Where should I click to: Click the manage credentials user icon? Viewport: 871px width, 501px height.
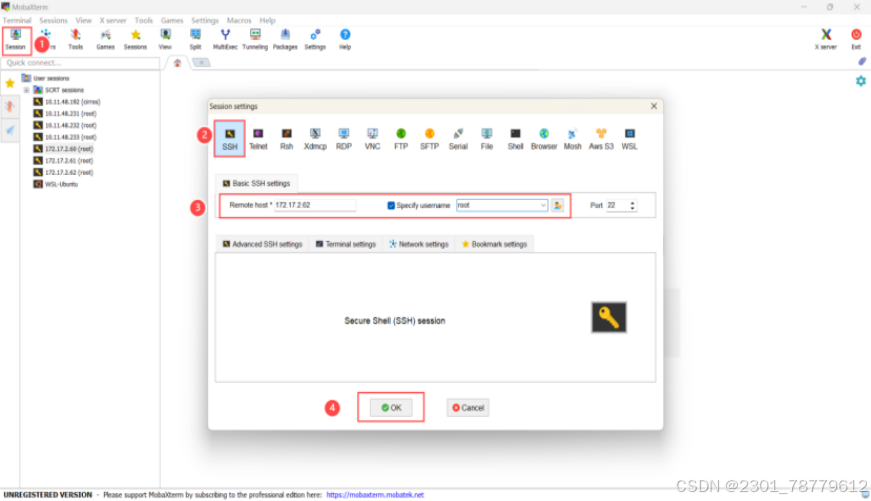coord(558,206)
